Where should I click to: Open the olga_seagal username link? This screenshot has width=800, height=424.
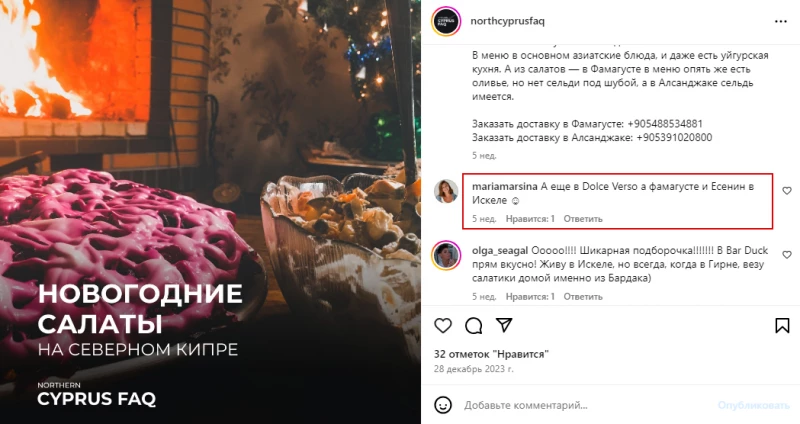(x=500, y=251)
